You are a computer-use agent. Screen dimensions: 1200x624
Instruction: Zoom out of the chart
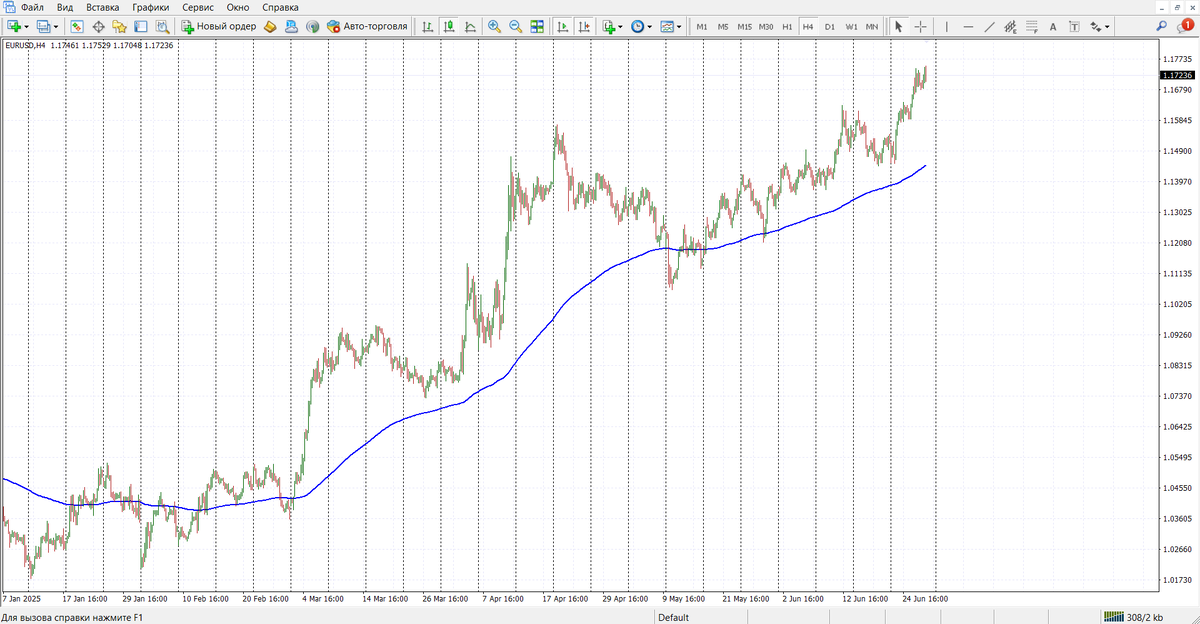514,27
